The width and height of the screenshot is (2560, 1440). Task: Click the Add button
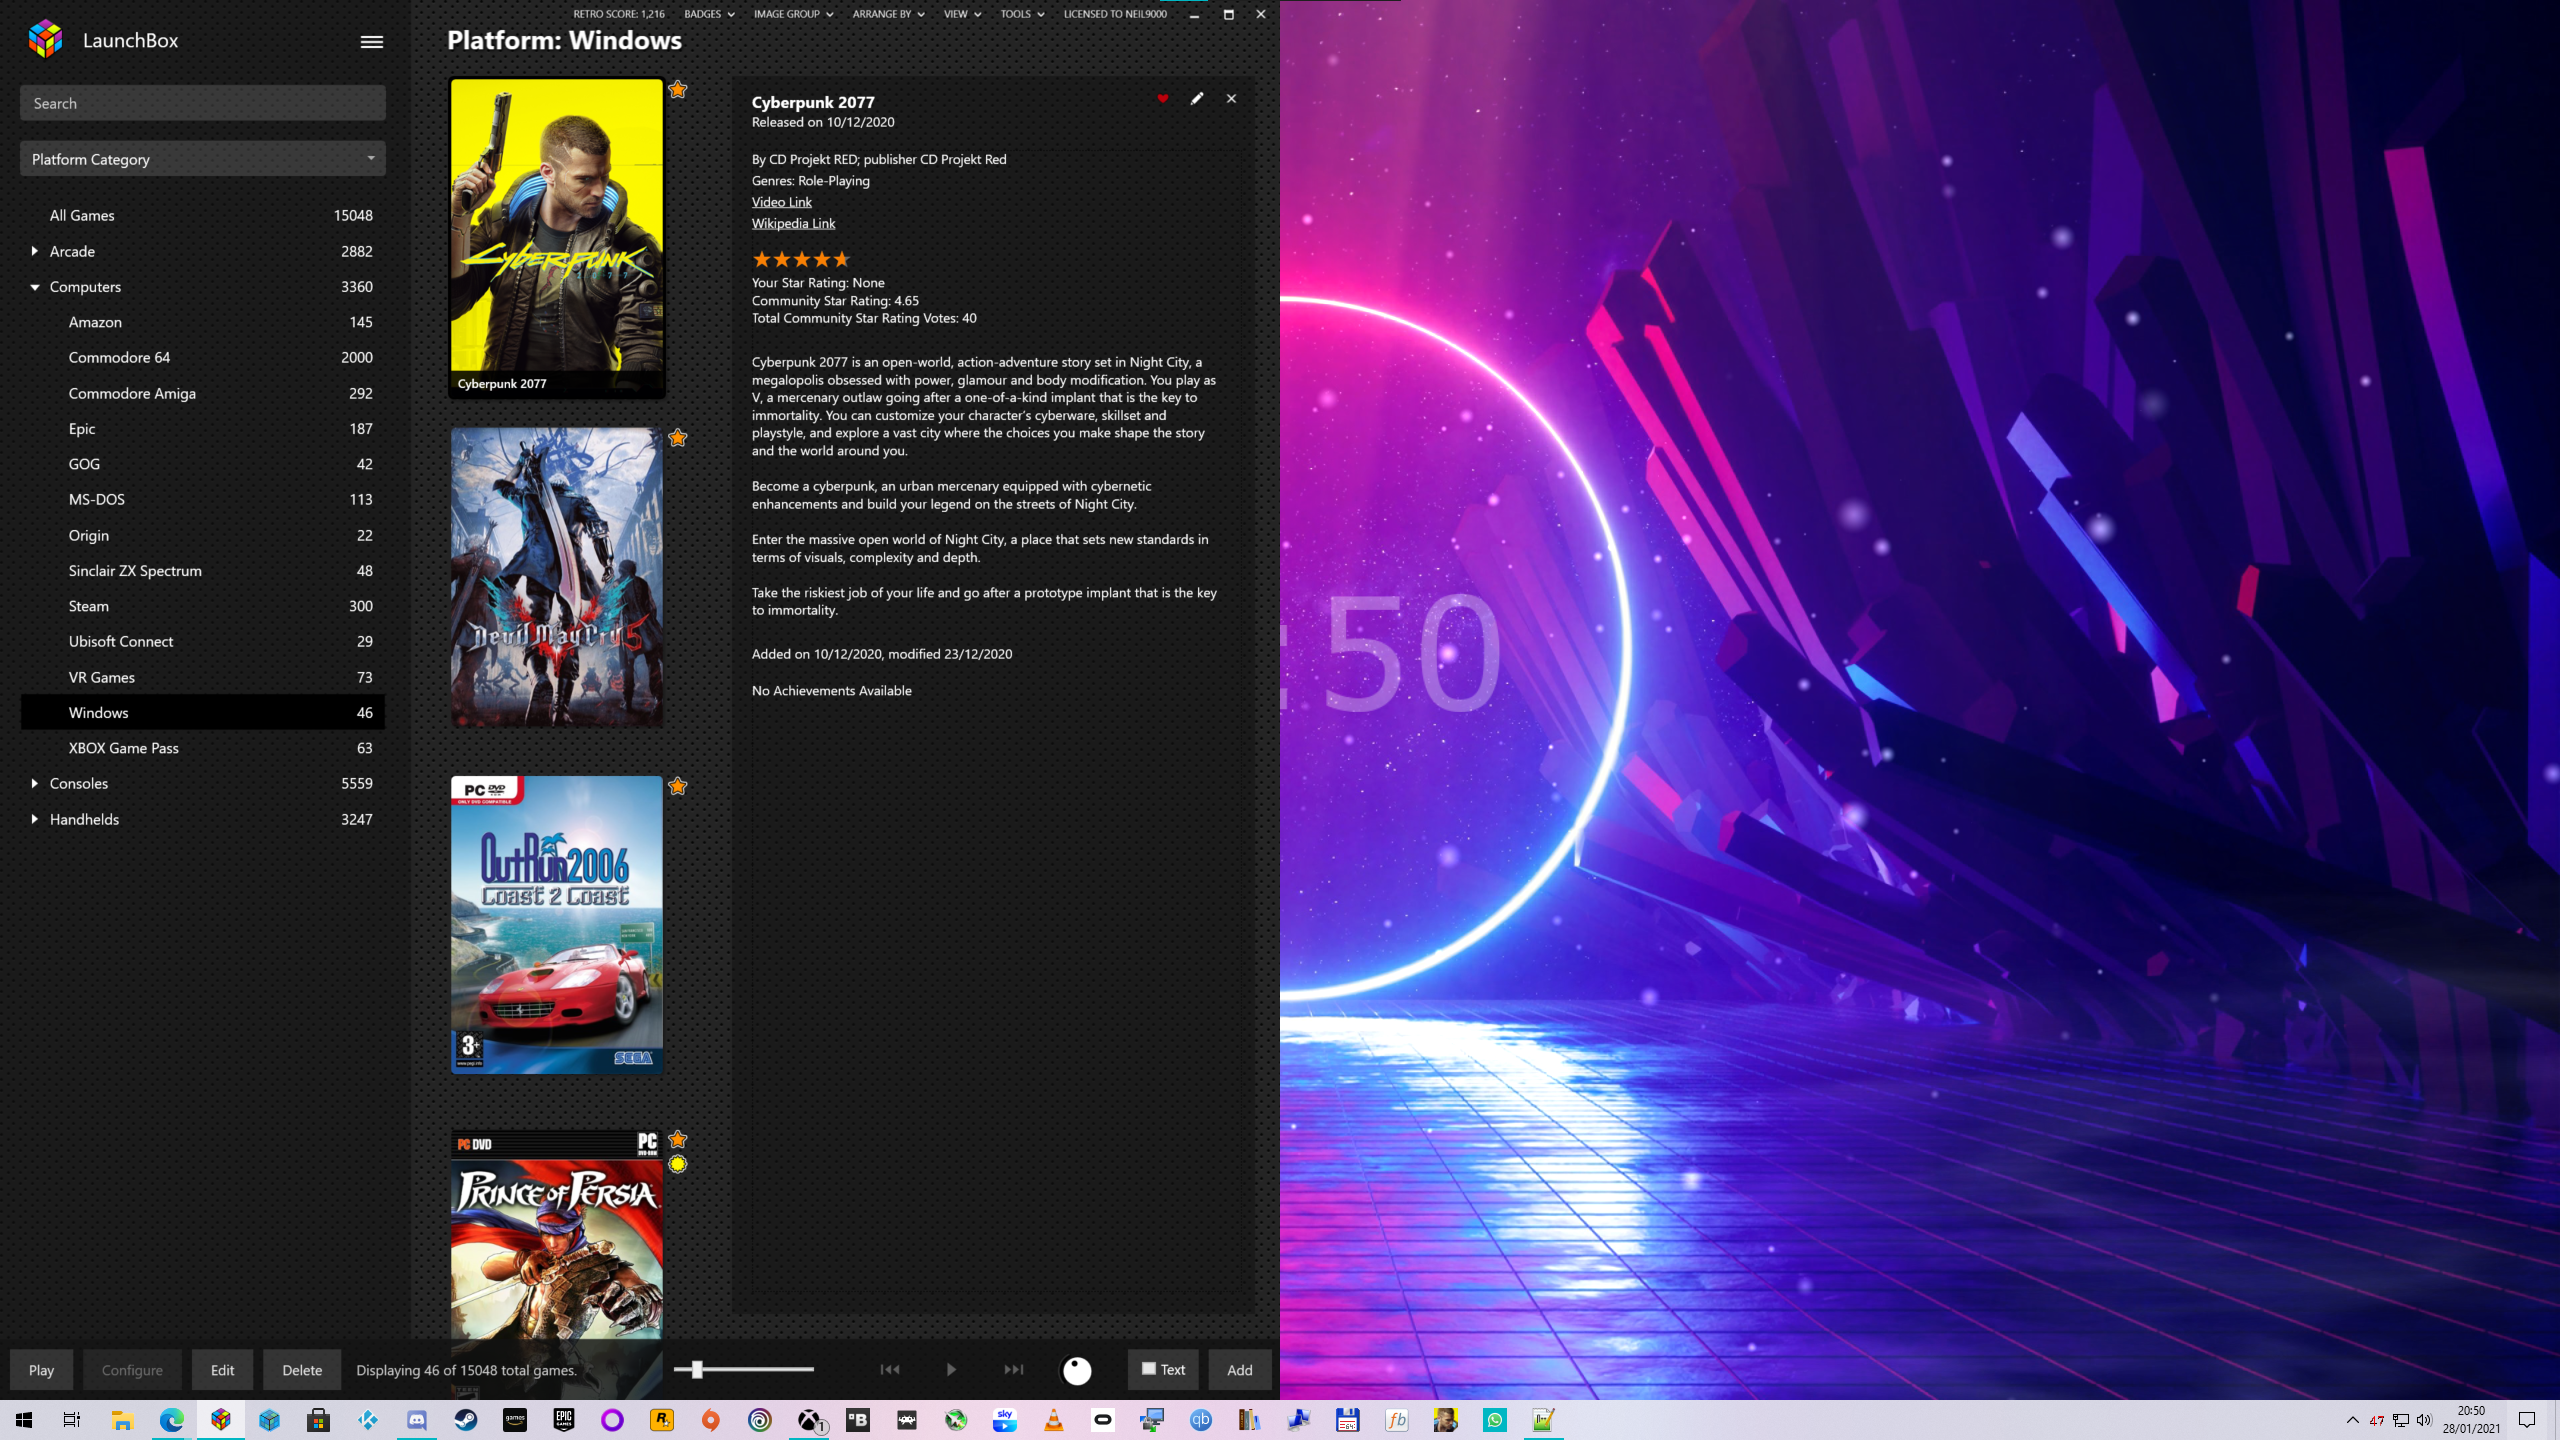[1240, 1370]
